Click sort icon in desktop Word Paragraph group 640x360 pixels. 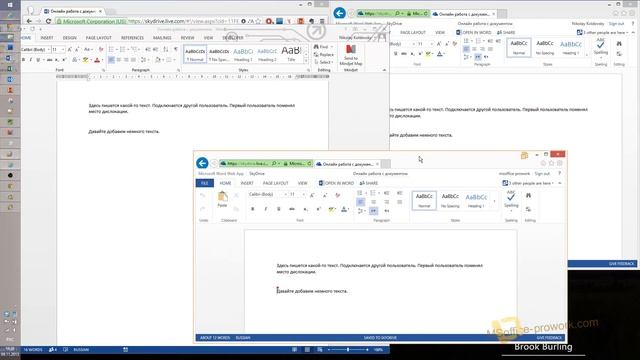(165, 49)
